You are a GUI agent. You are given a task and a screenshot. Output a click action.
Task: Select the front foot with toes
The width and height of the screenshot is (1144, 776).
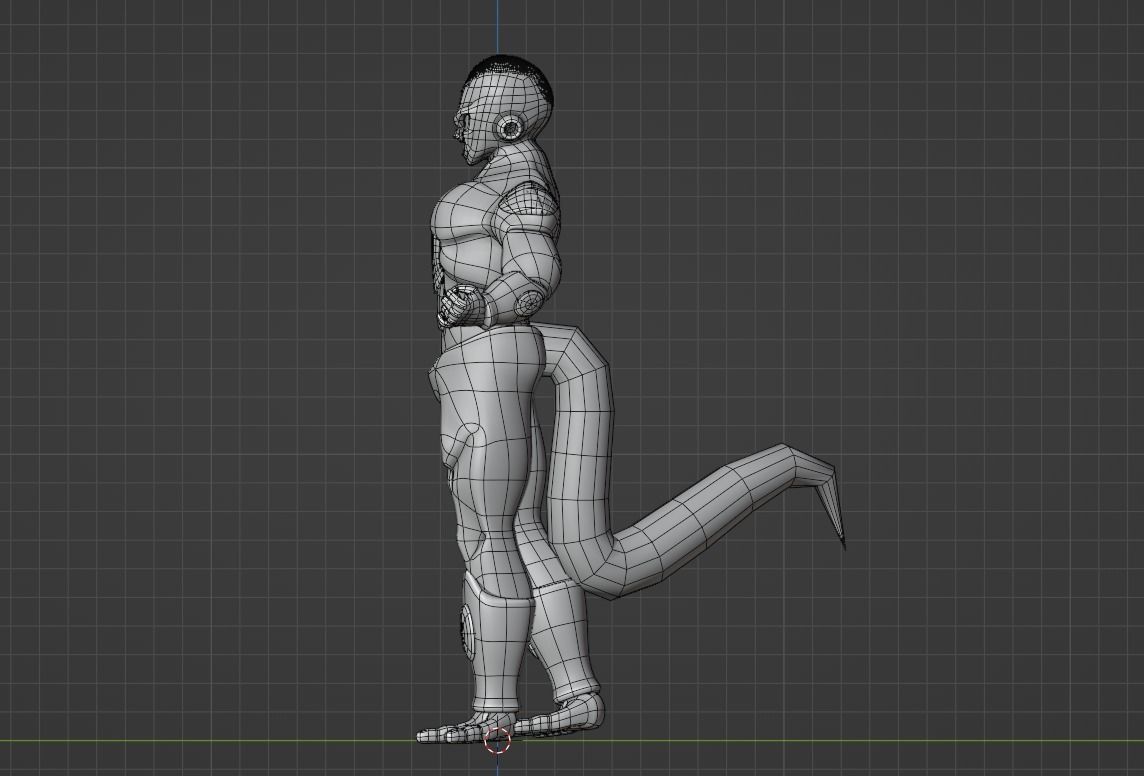click(x=466, y=730)
